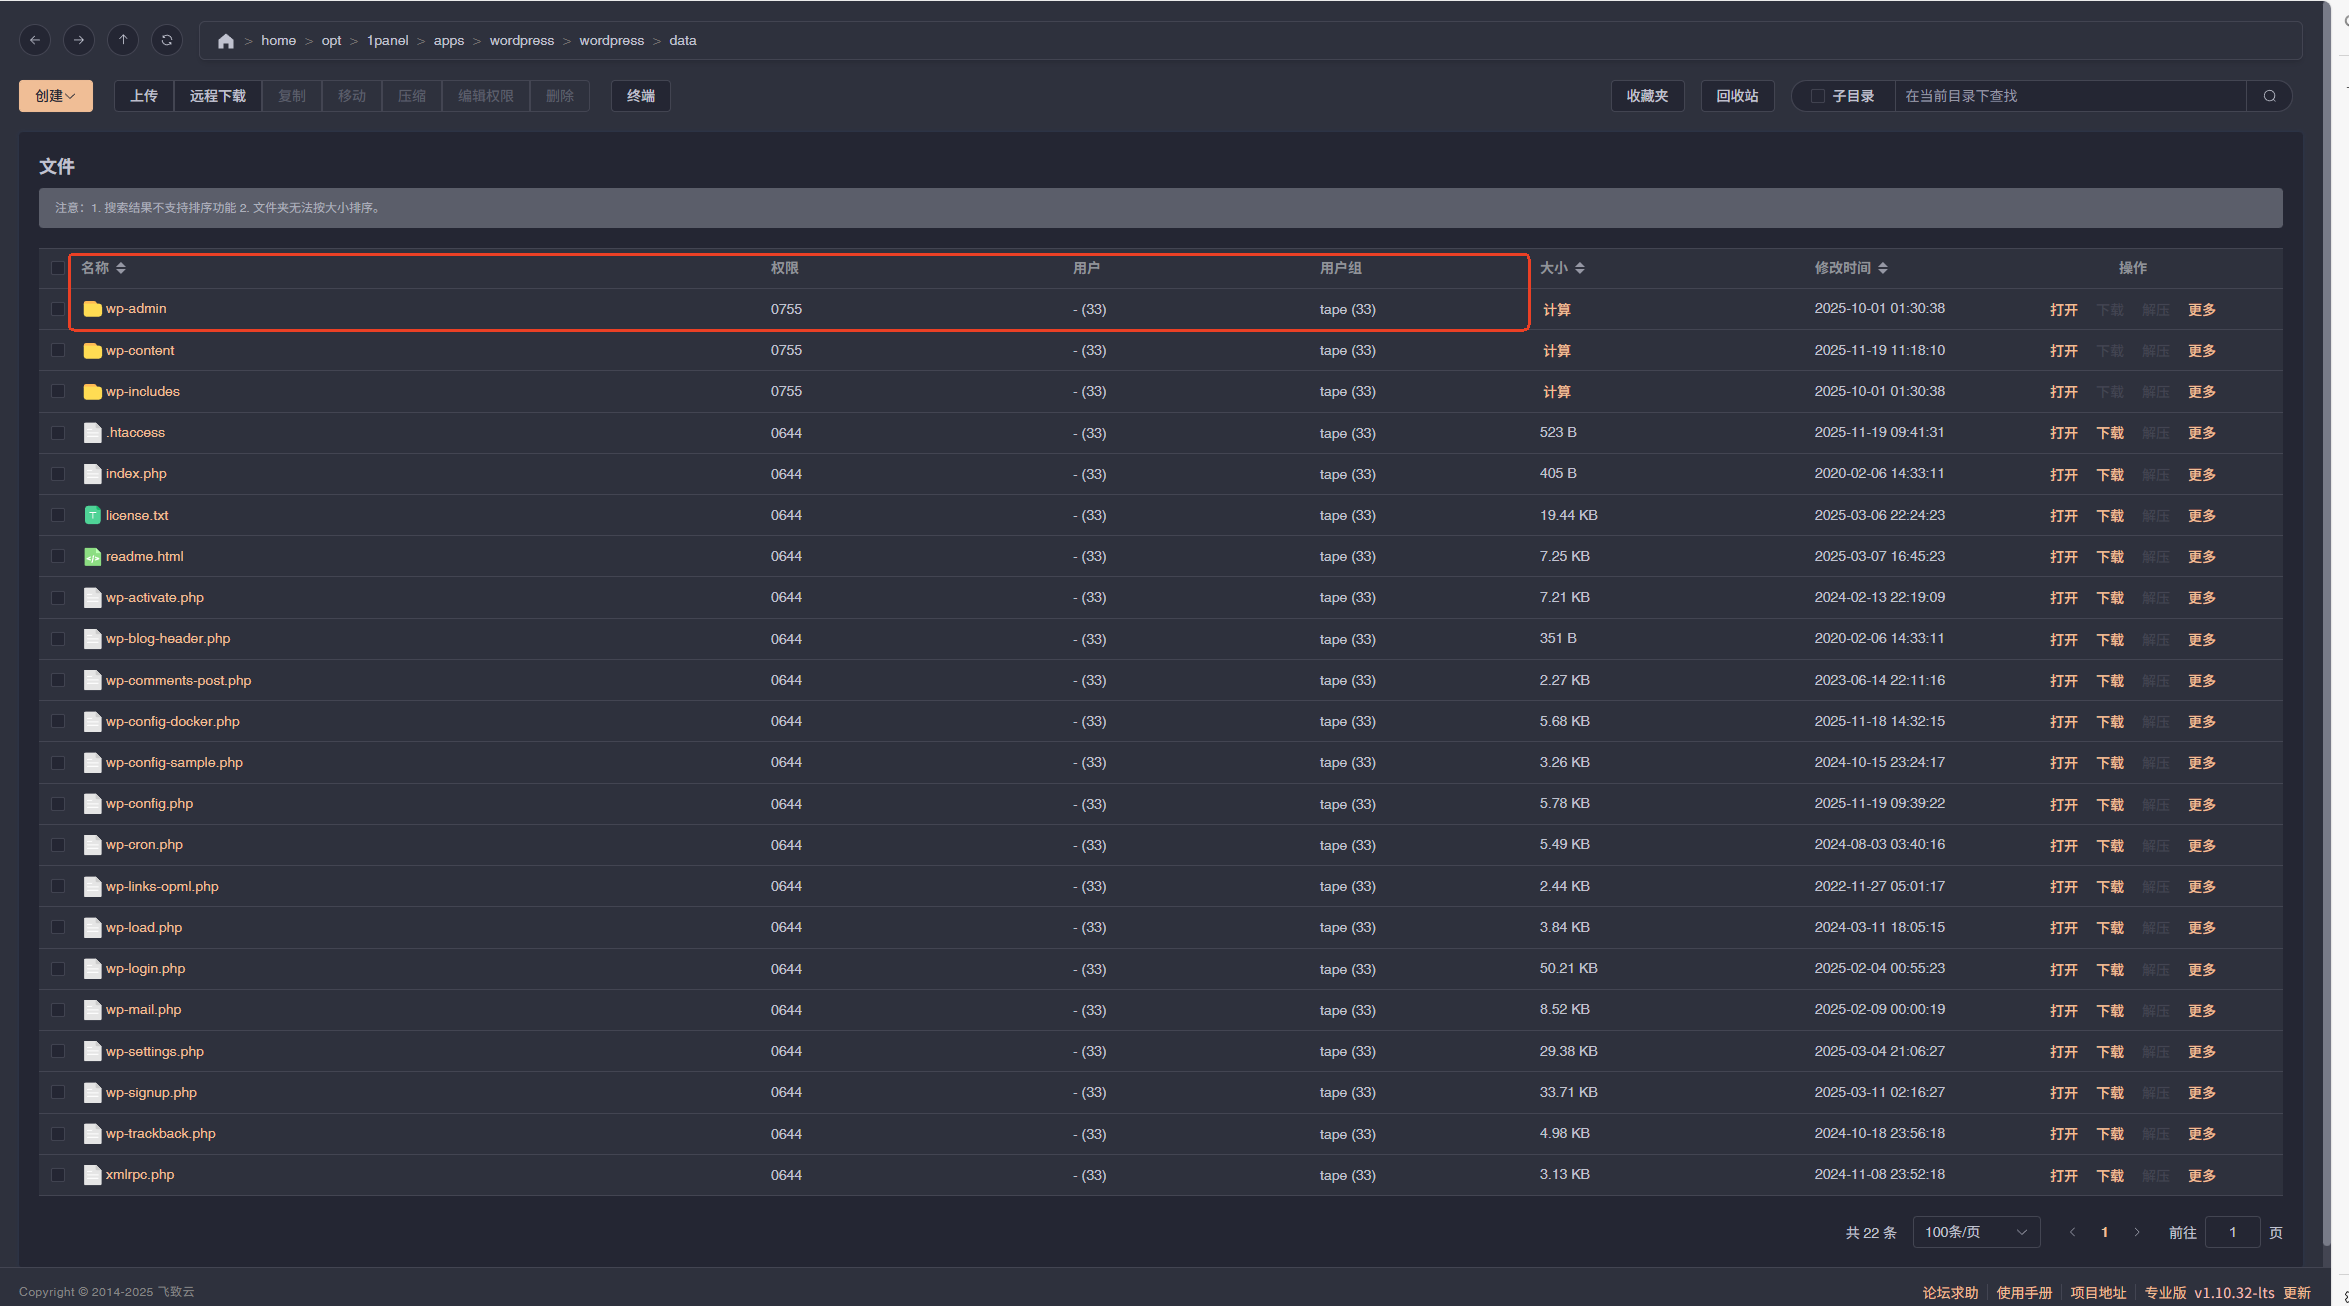This screenshot has height=1306, width=2349.
Task: Click the home icon in breadcrumb
Action: coord(226,41)
